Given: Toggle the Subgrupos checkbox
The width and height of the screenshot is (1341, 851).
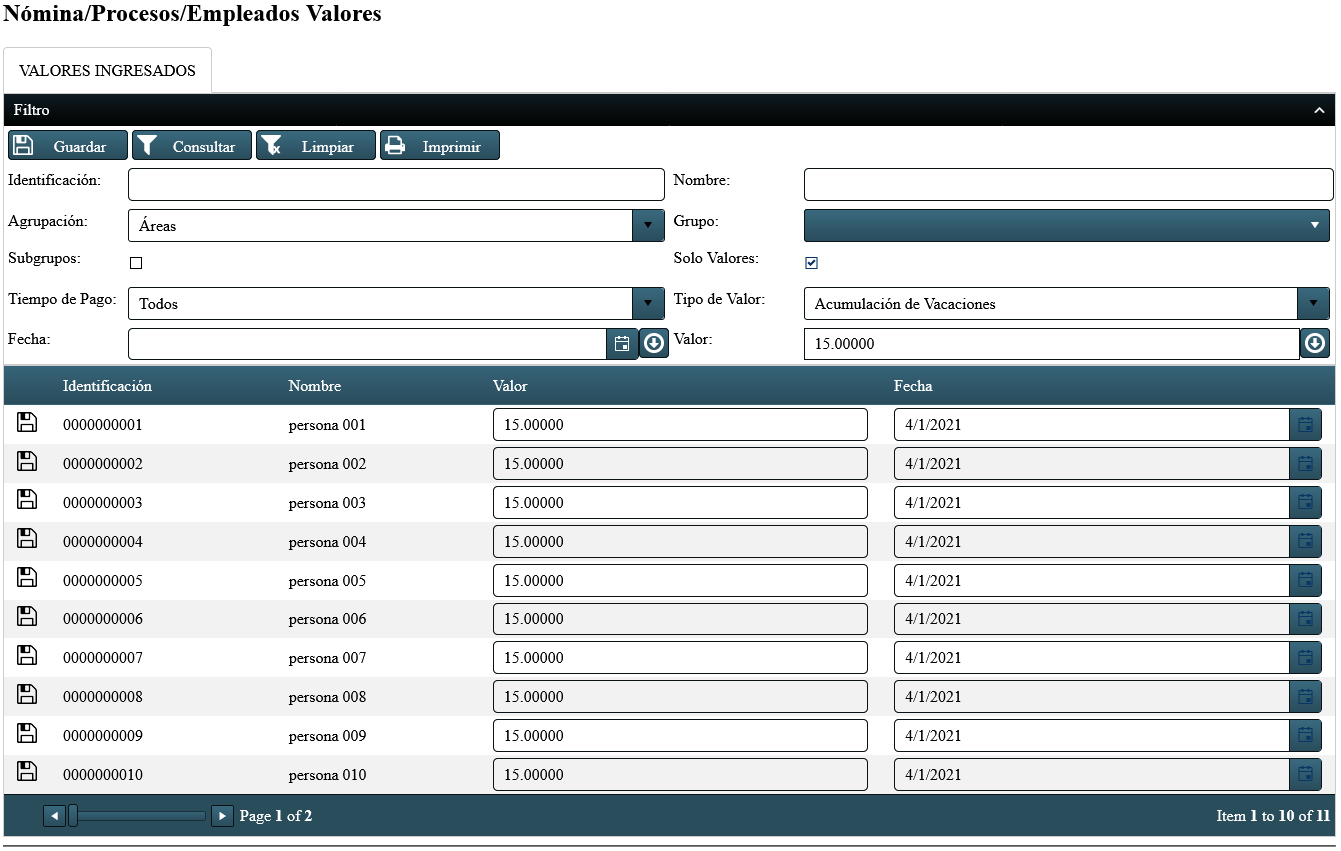Looking at the screenshot, I should click(137, 263).
